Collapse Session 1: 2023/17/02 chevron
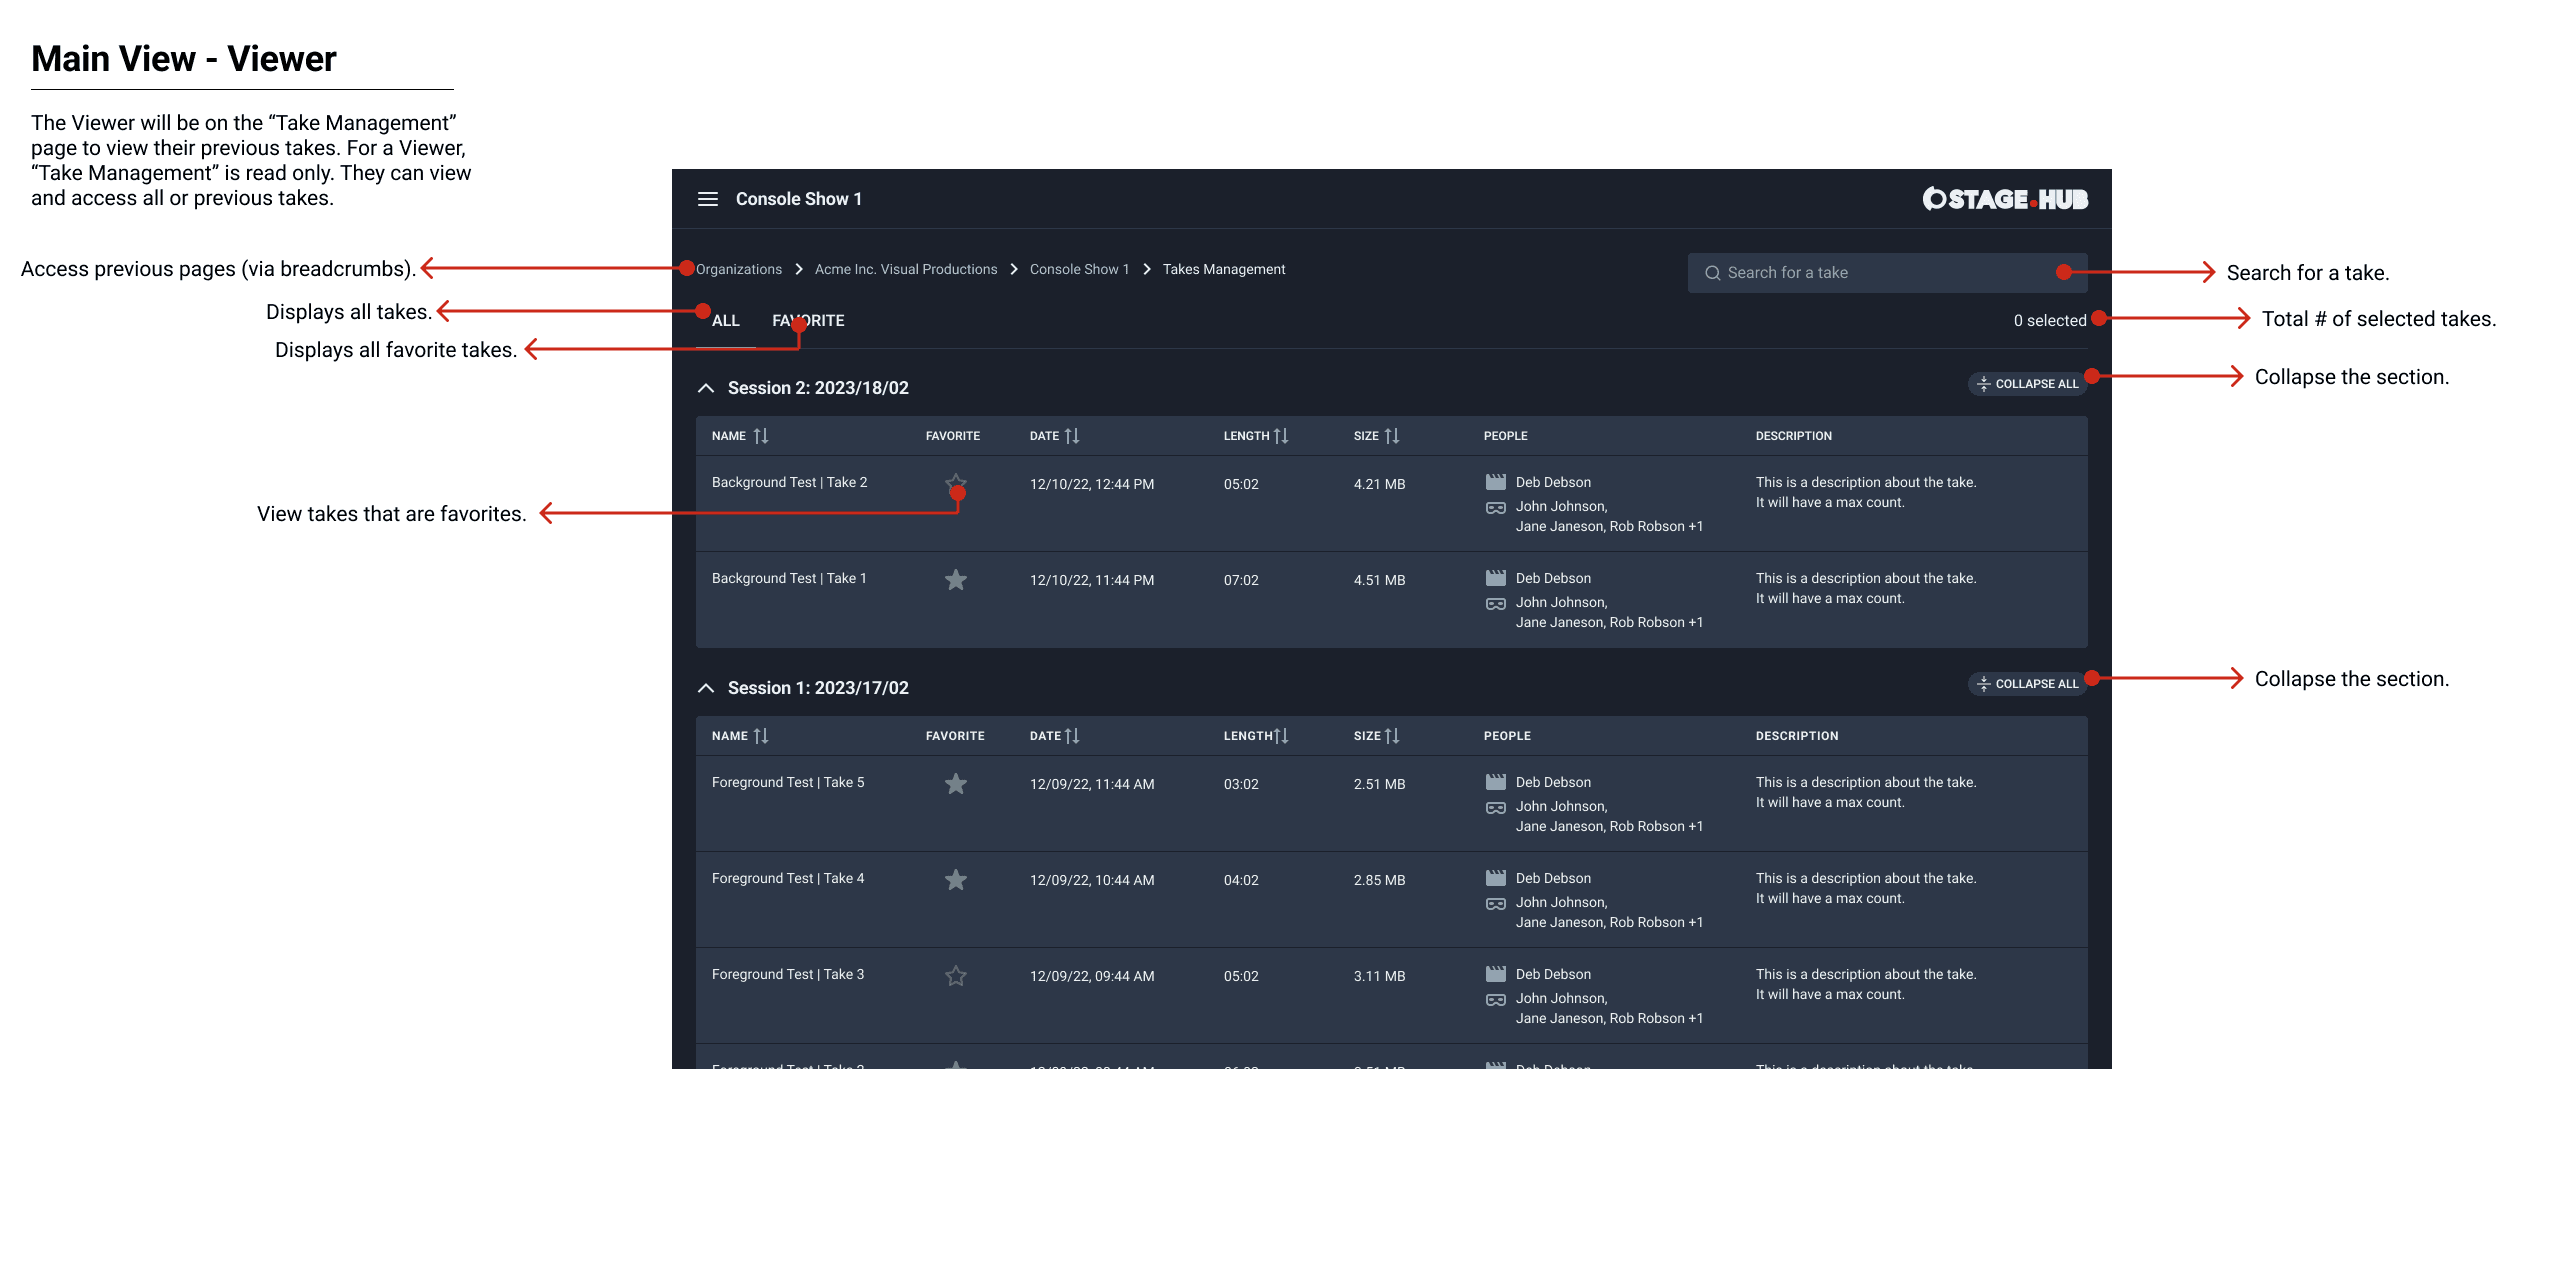The height and width of the screenshot is (1264, 2556). [706, 688]
